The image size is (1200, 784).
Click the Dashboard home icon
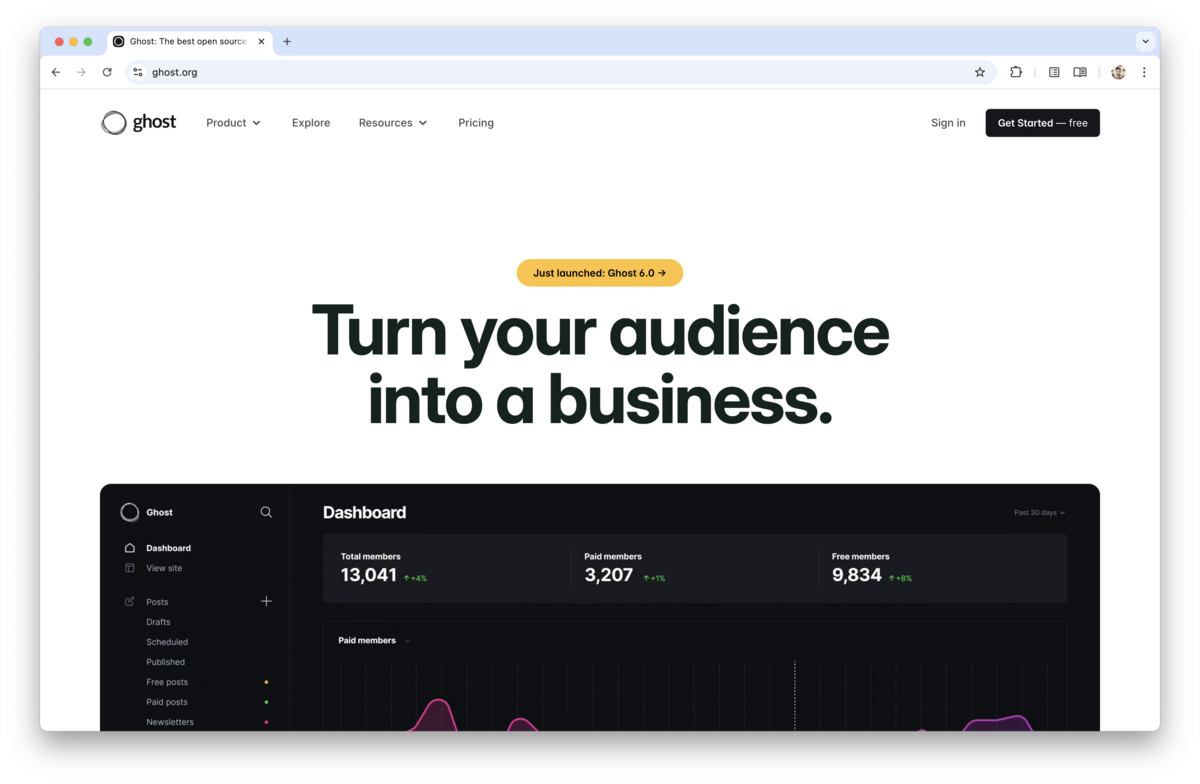point(130,548)
